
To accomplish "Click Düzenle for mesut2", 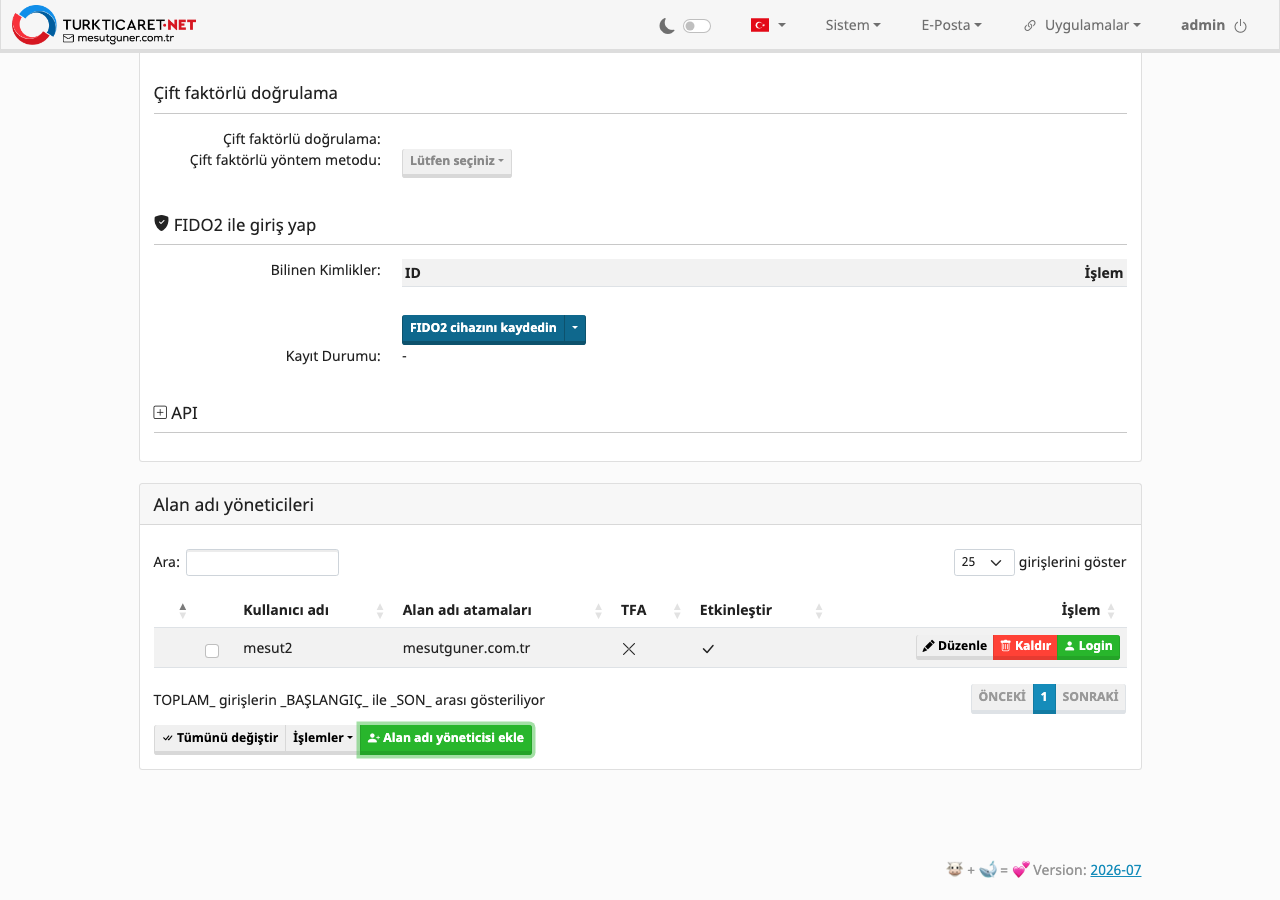I will coord(955,646).
